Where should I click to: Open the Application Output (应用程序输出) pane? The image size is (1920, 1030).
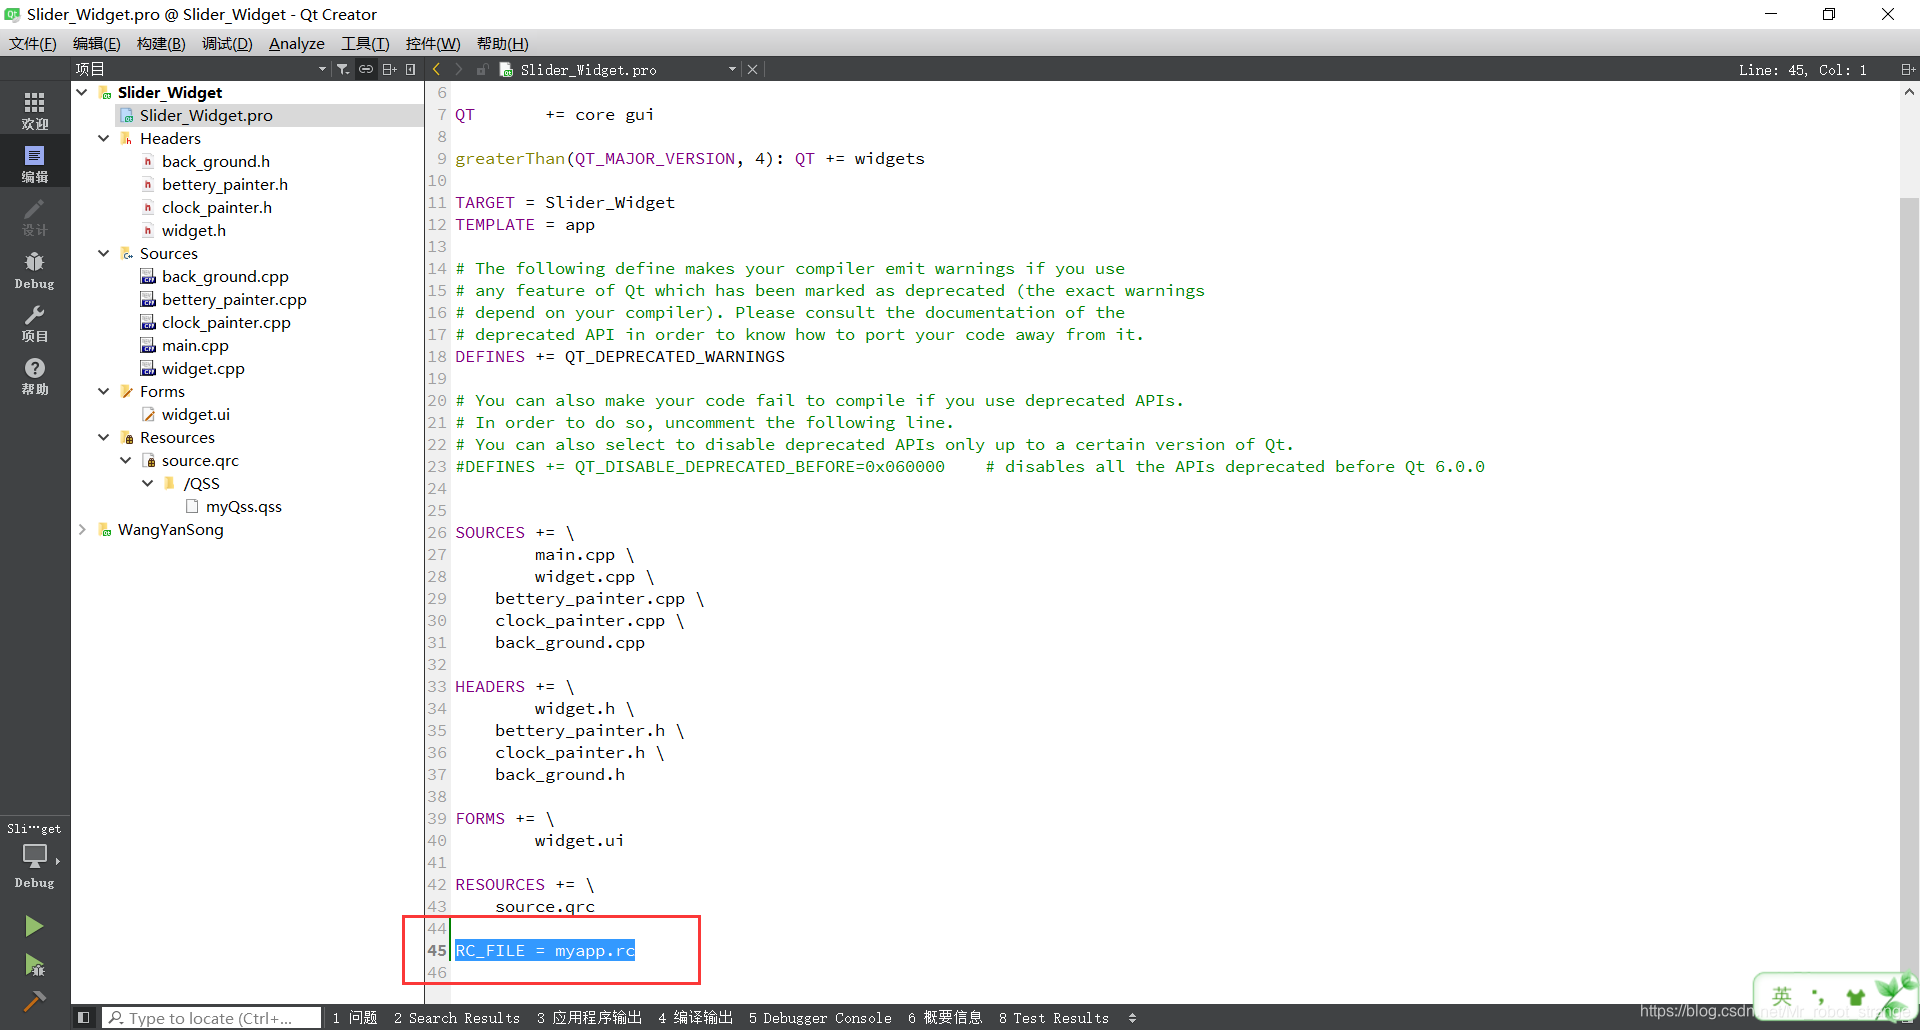(589, 1018)
